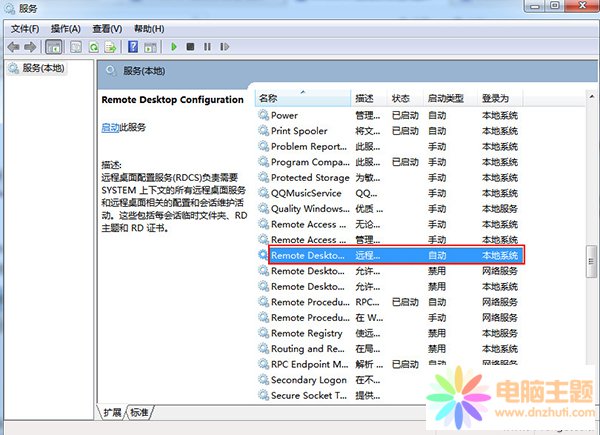Open the 查看(V) menu
Screen dimensions: 600x435
(107, 29)
